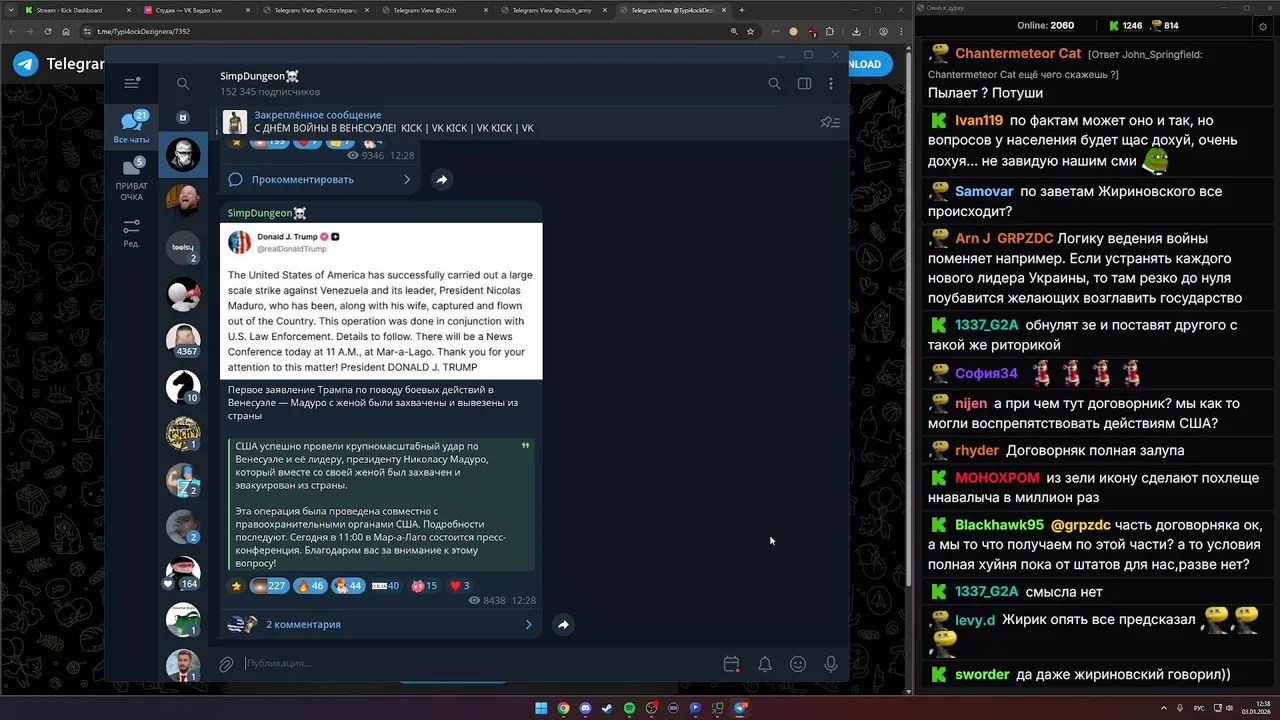Switch keyboard language 'РУС' in the tray
This screenshot has width=1280, height=720.
tap(1199, 708)
